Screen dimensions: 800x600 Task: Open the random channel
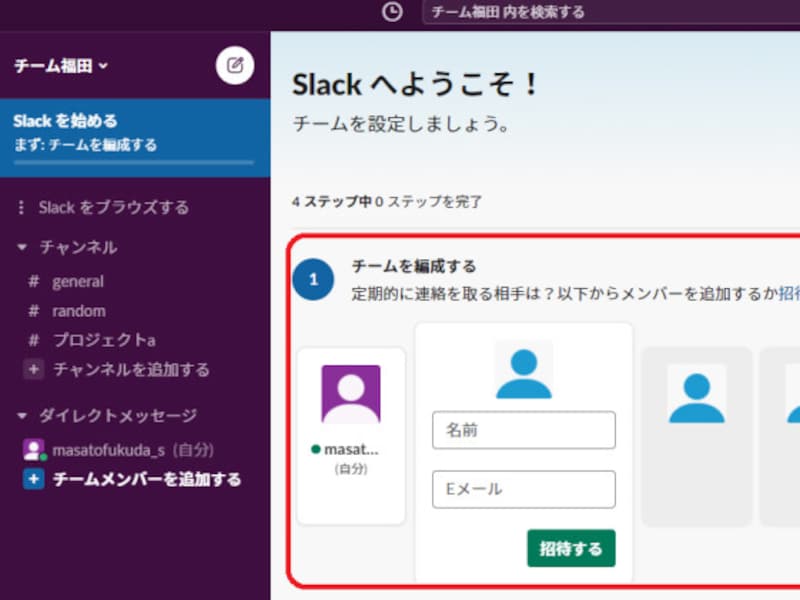(x=79, y=311)
